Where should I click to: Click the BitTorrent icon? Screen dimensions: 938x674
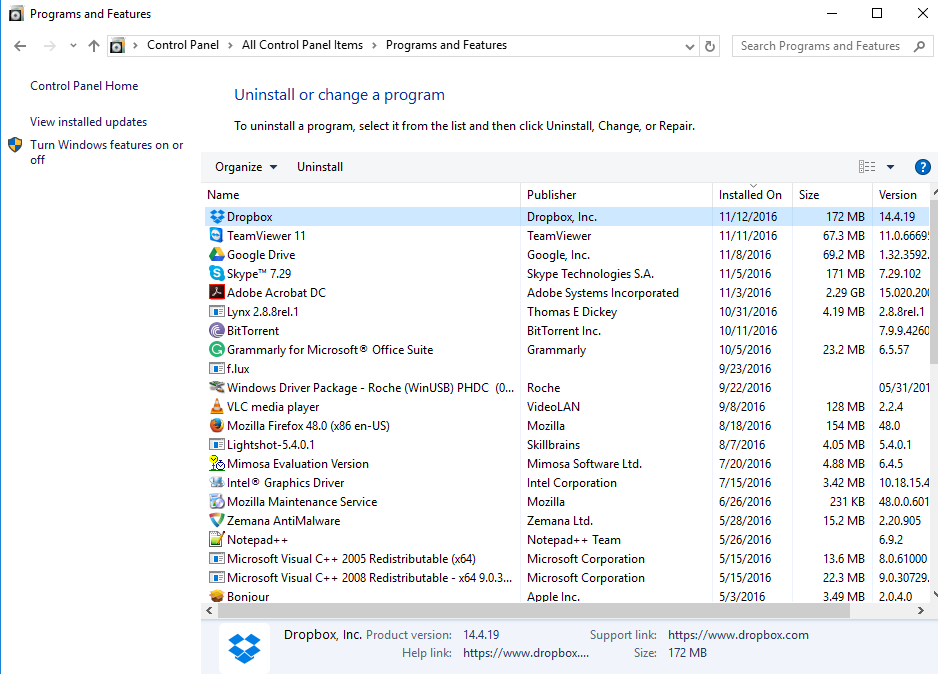point(217,331)
